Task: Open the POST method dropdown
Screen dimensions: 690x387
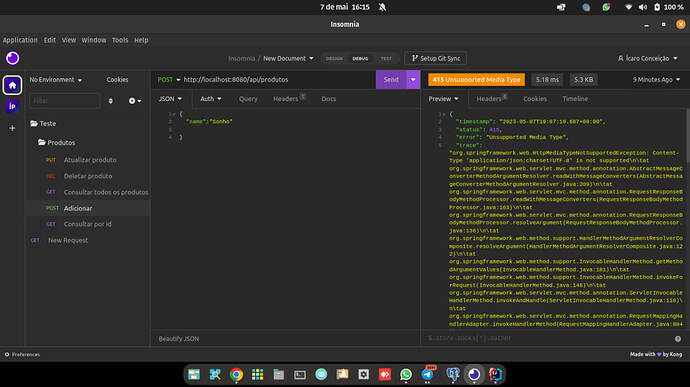Action: click(x=169, y=80)
